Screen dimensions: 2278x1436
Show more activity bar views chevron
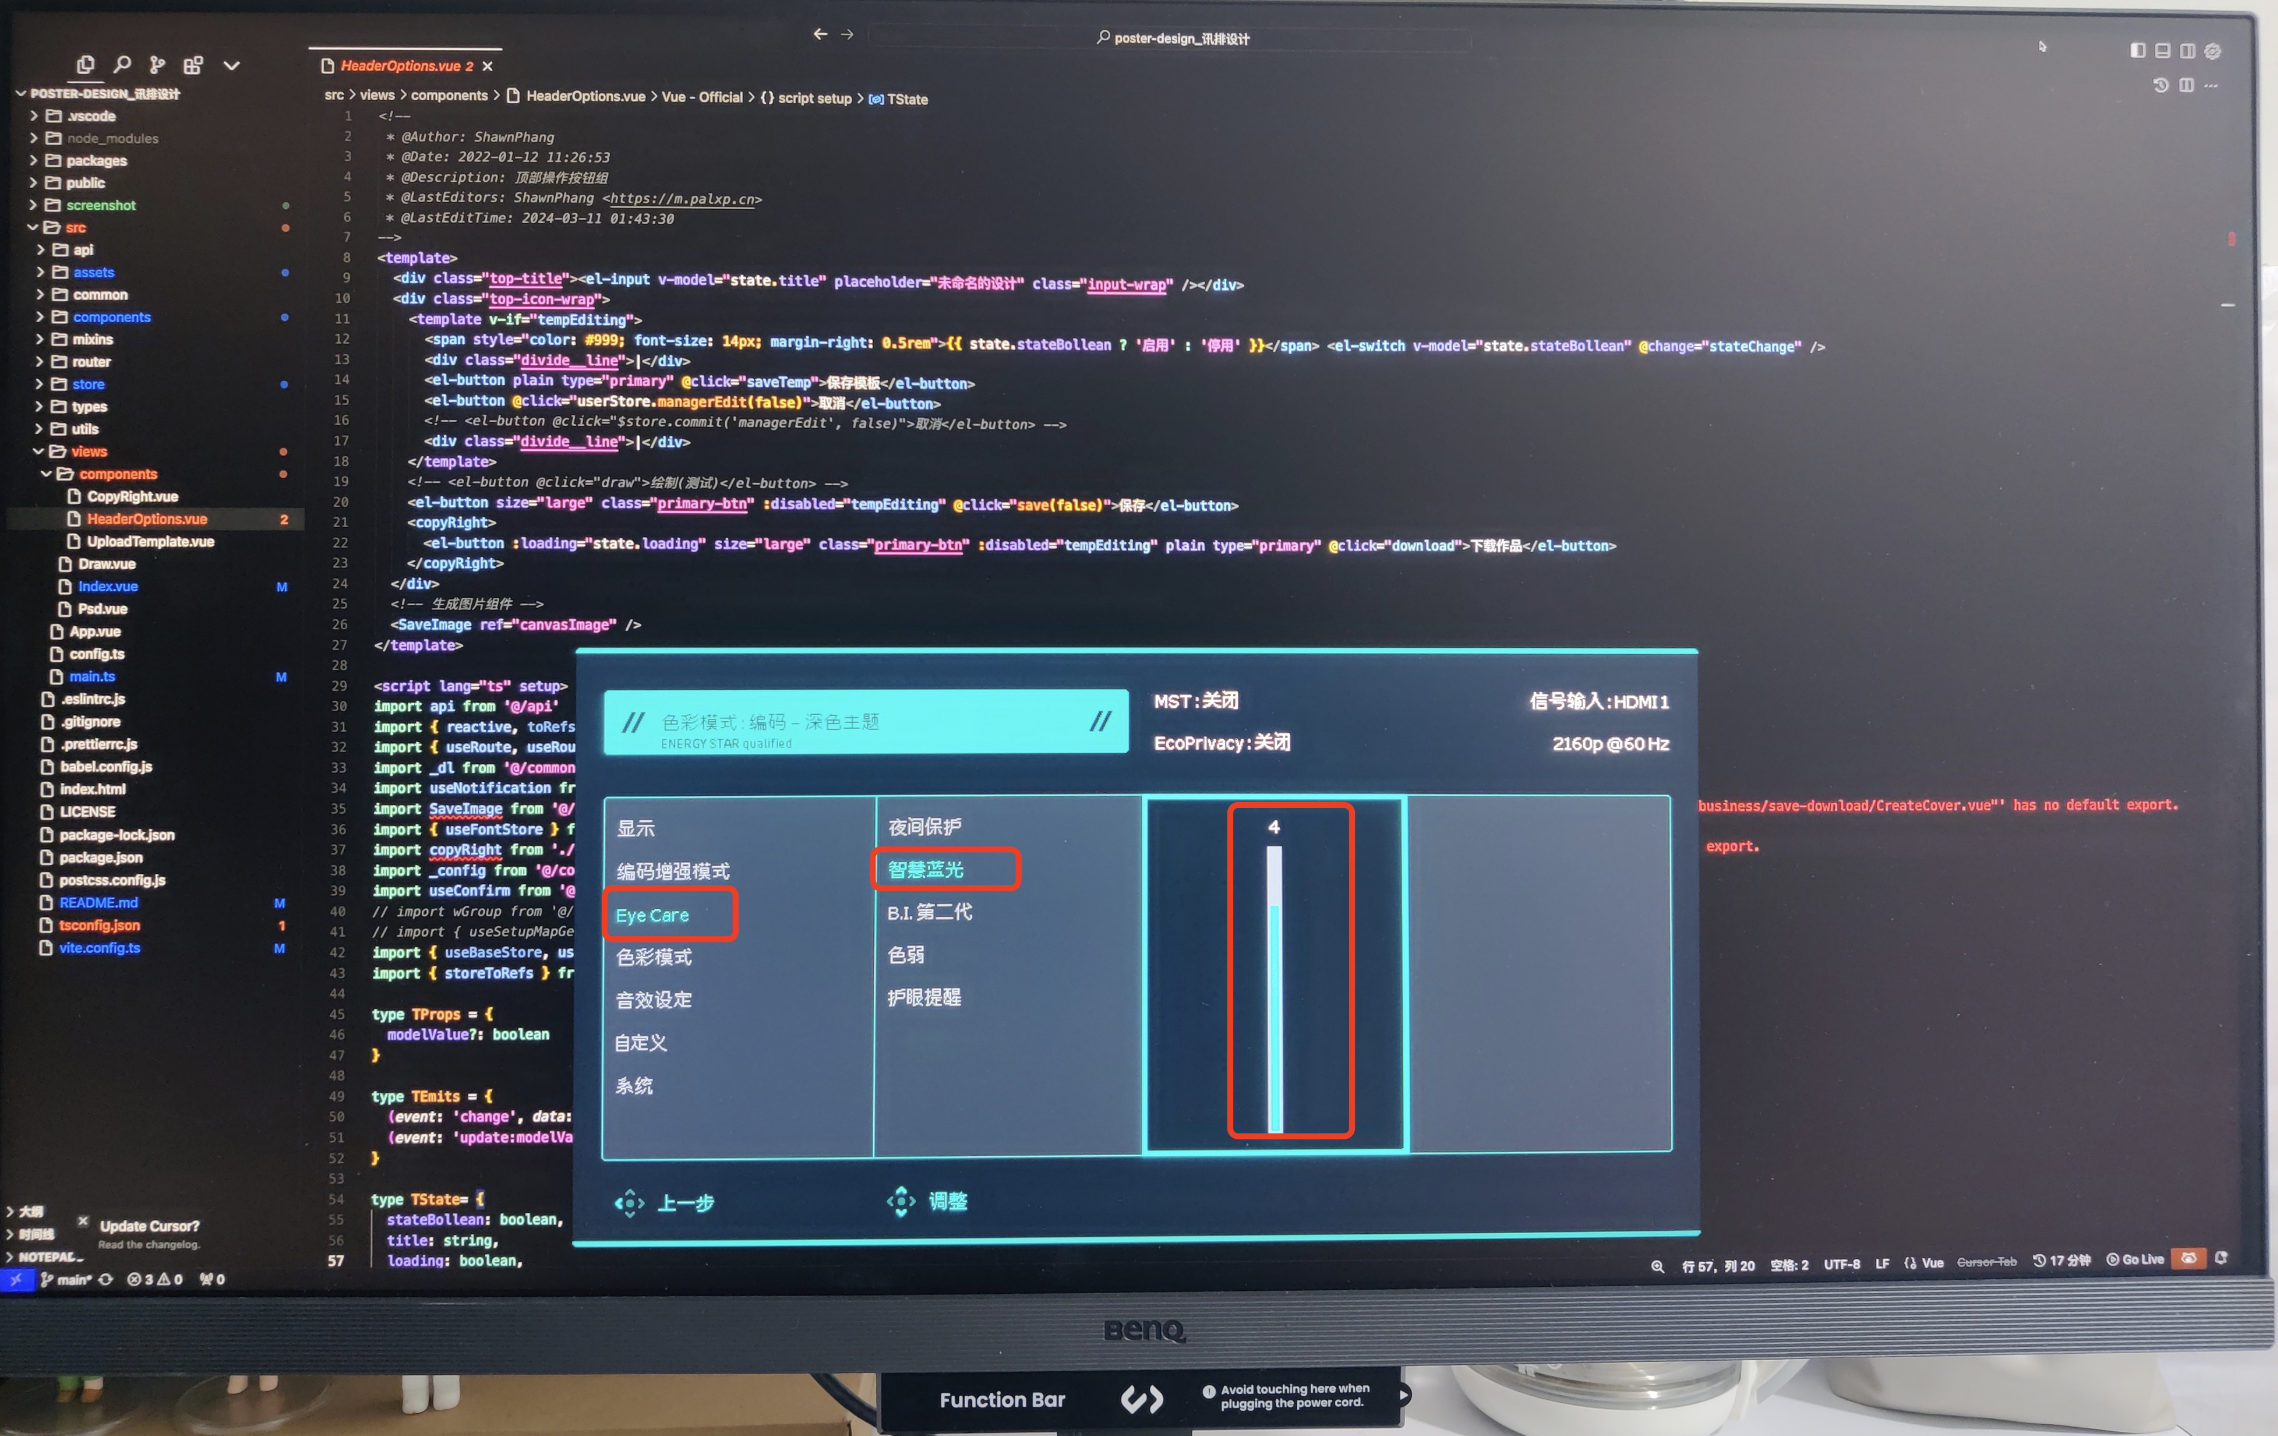pos(231,66)
